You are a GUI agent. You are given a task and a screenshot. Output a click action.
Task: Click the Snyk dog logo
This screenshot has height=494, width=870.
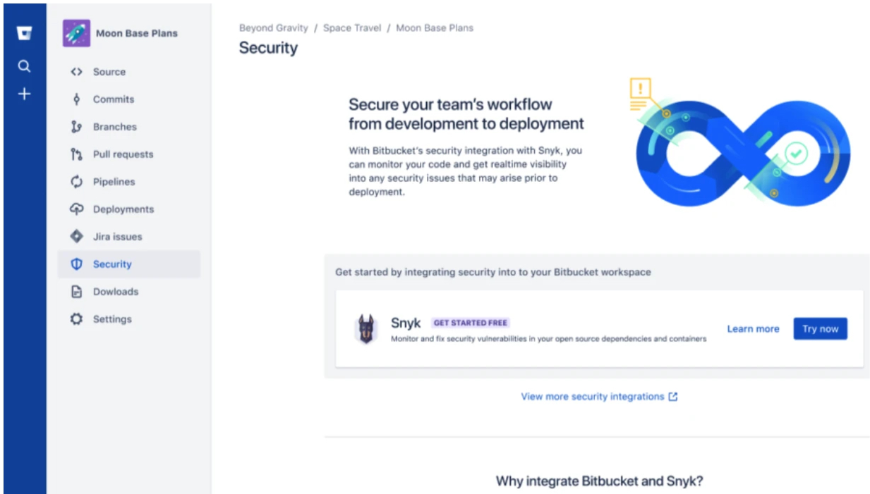(x=367, y=329)
